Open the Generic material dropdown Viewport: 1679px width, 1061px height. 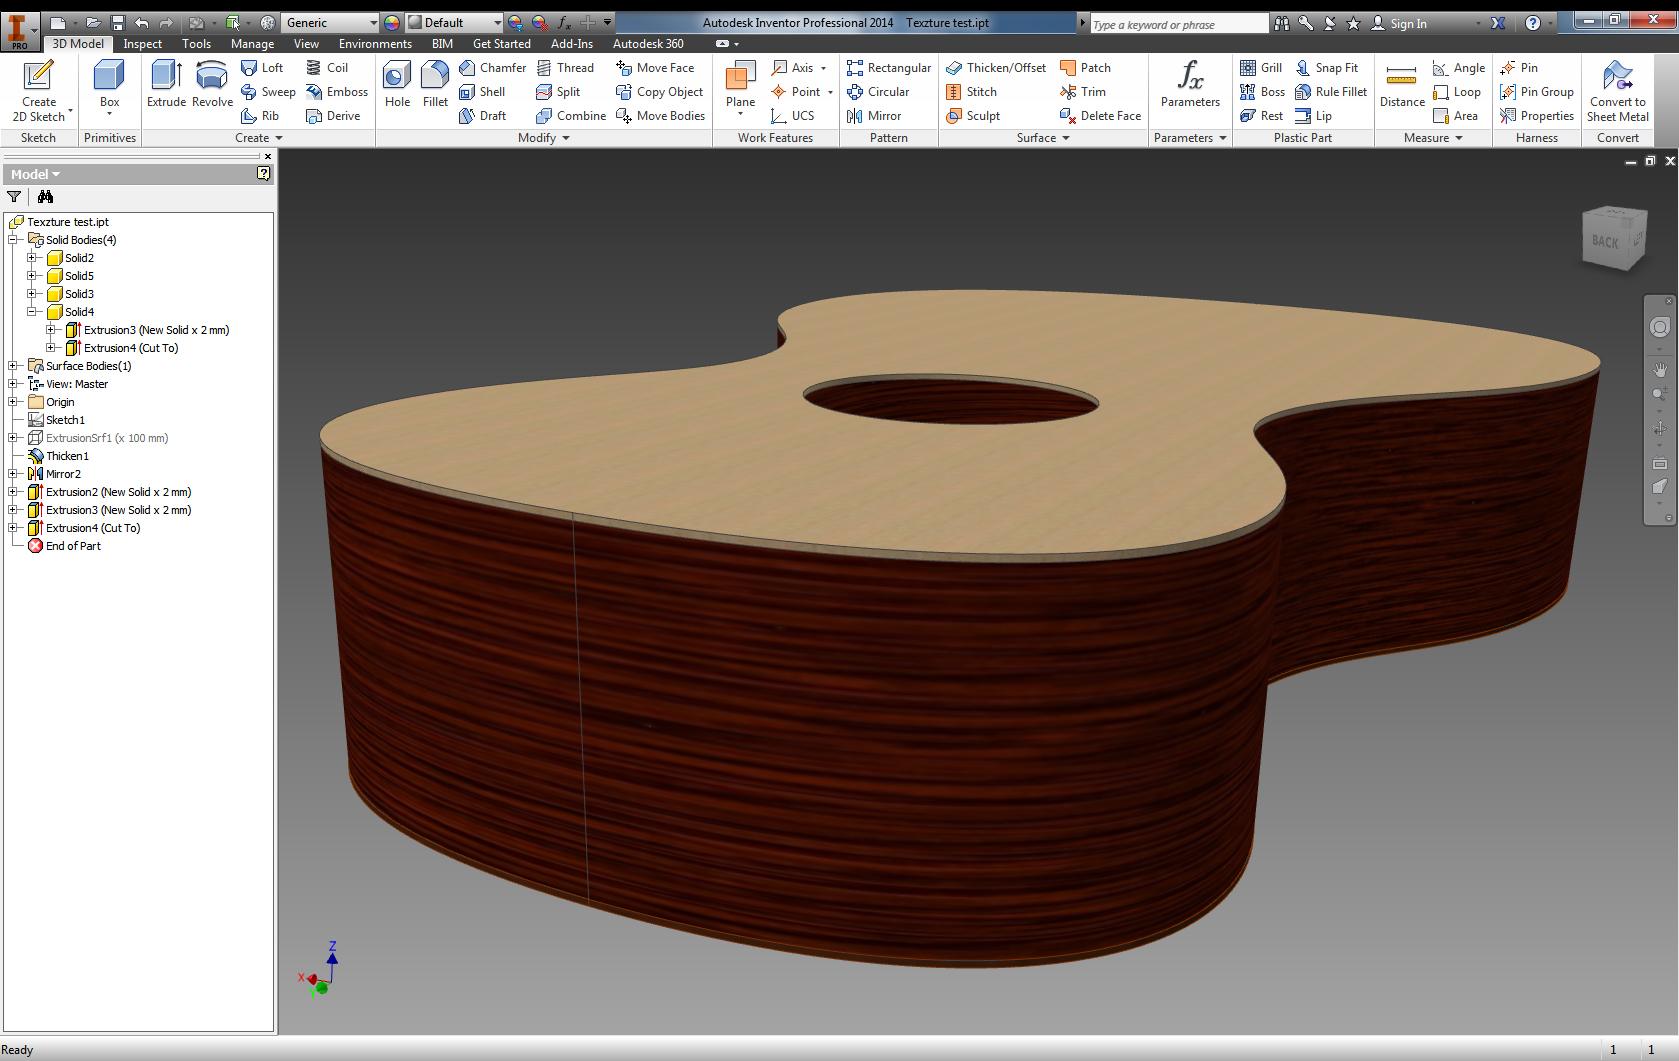pos(373,23)
